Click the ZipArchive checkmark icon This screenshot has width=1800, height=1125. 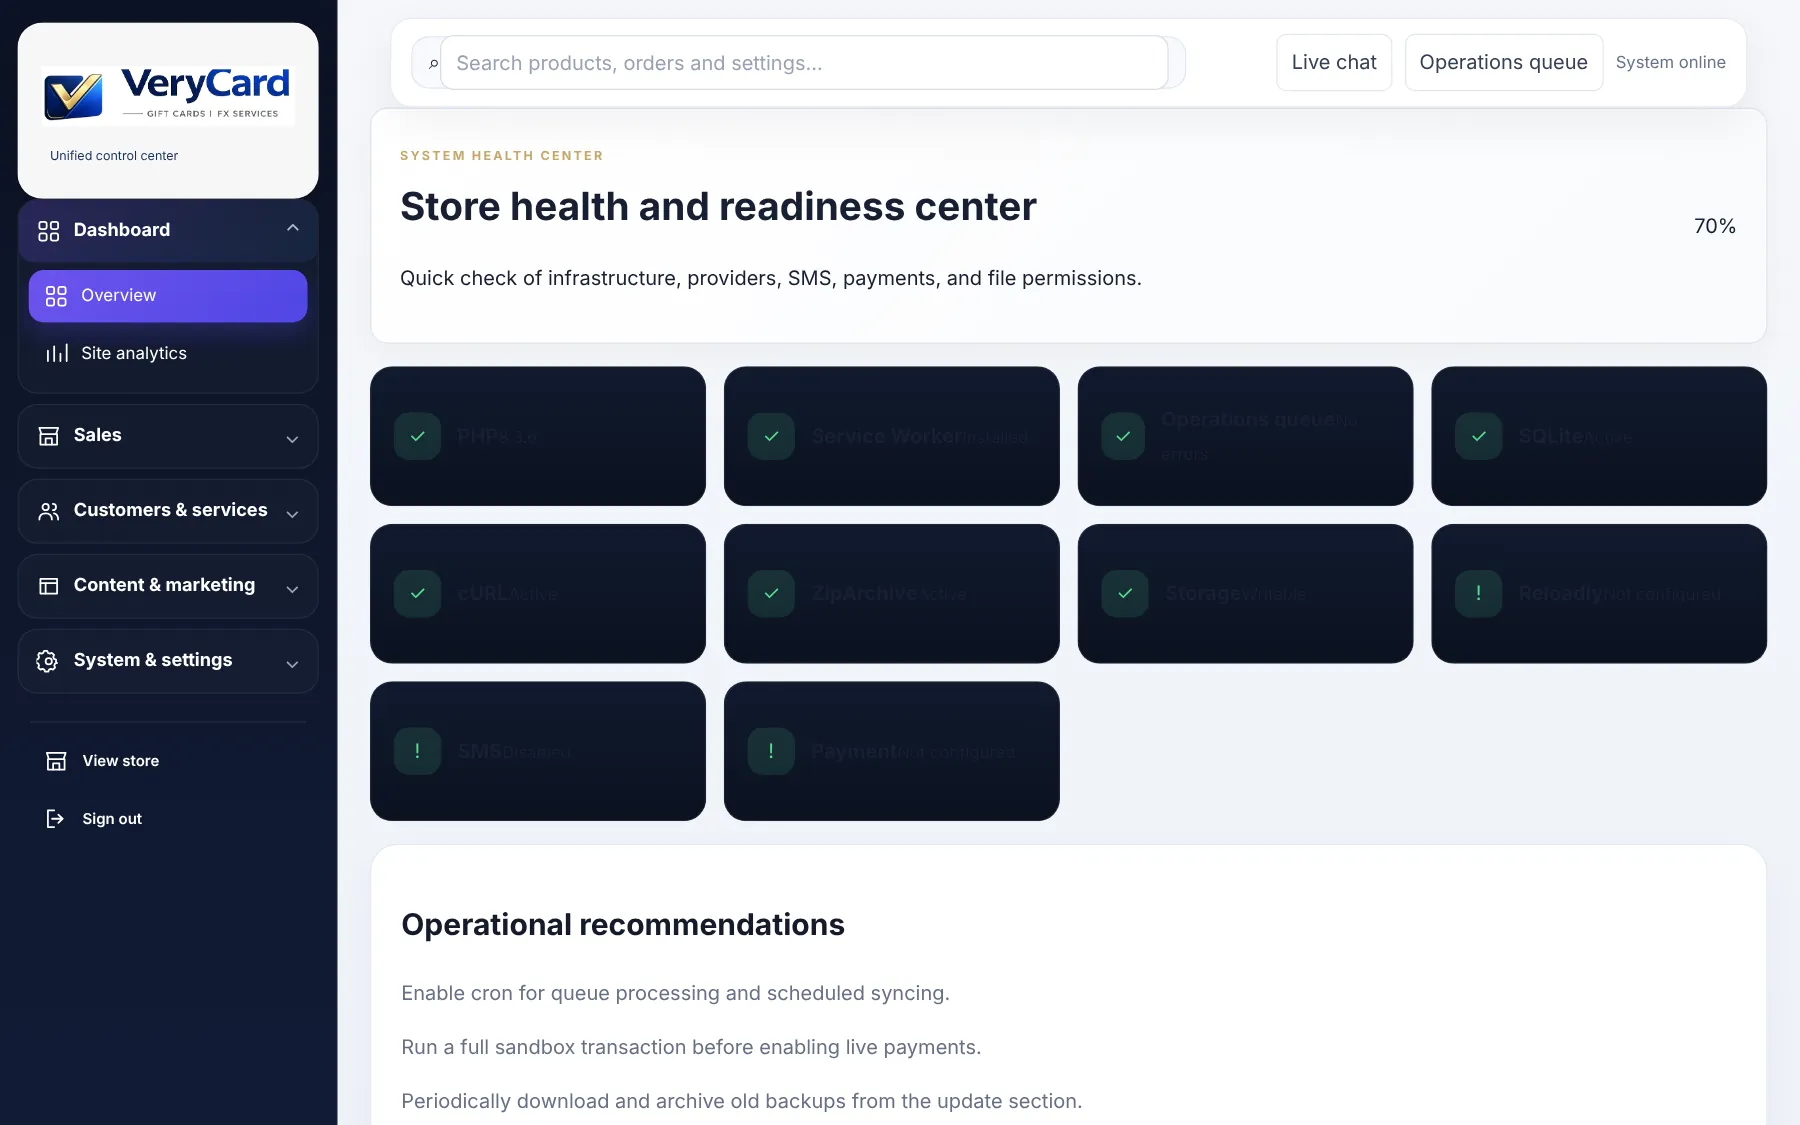pyautogui.click(x=771, y=593)
